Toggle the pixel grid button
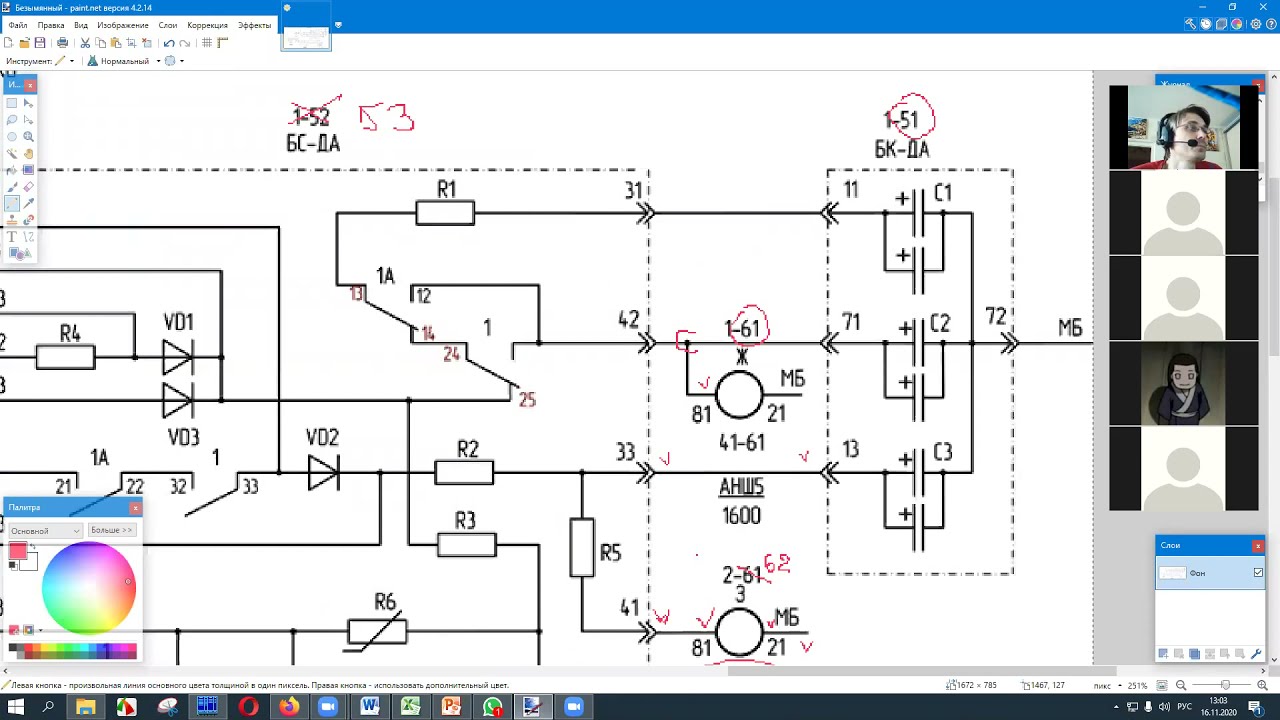1280x720 pixels. [x=207, y=43]
